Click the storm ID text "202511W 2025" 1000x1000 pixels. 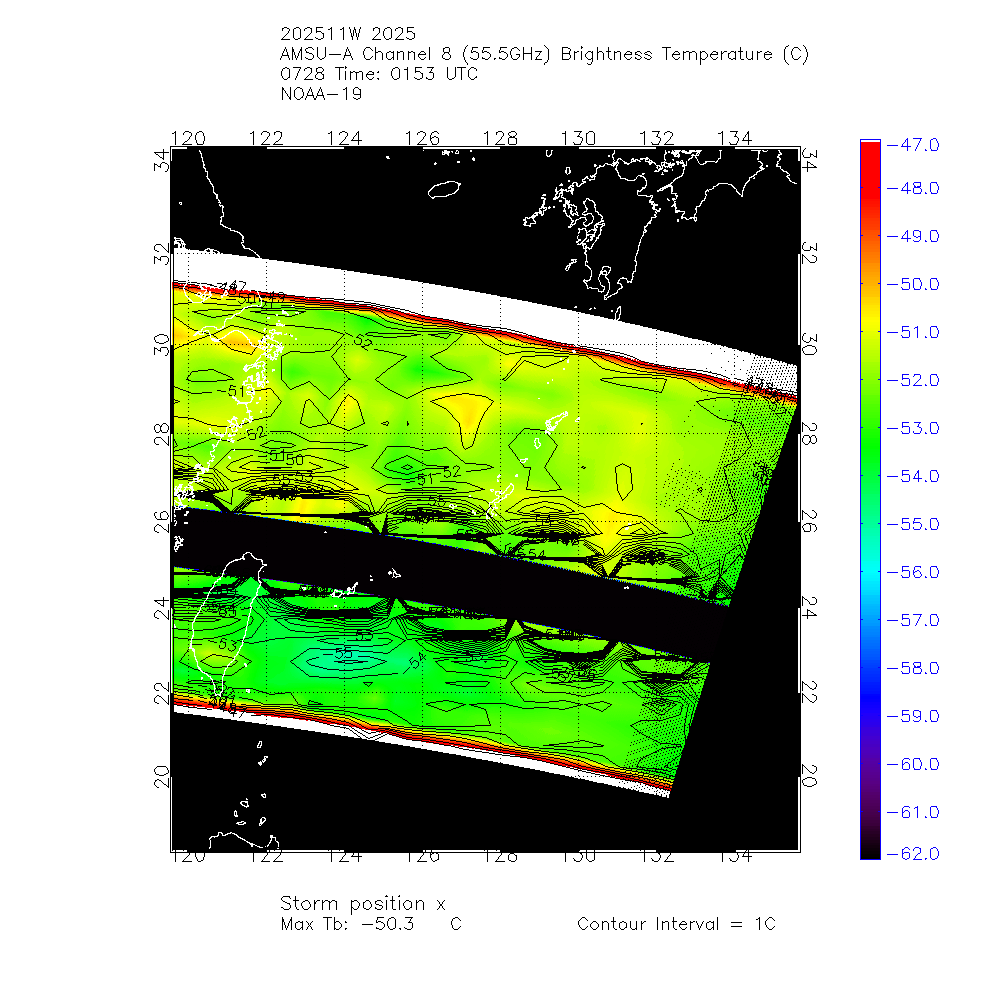[348, 34]
